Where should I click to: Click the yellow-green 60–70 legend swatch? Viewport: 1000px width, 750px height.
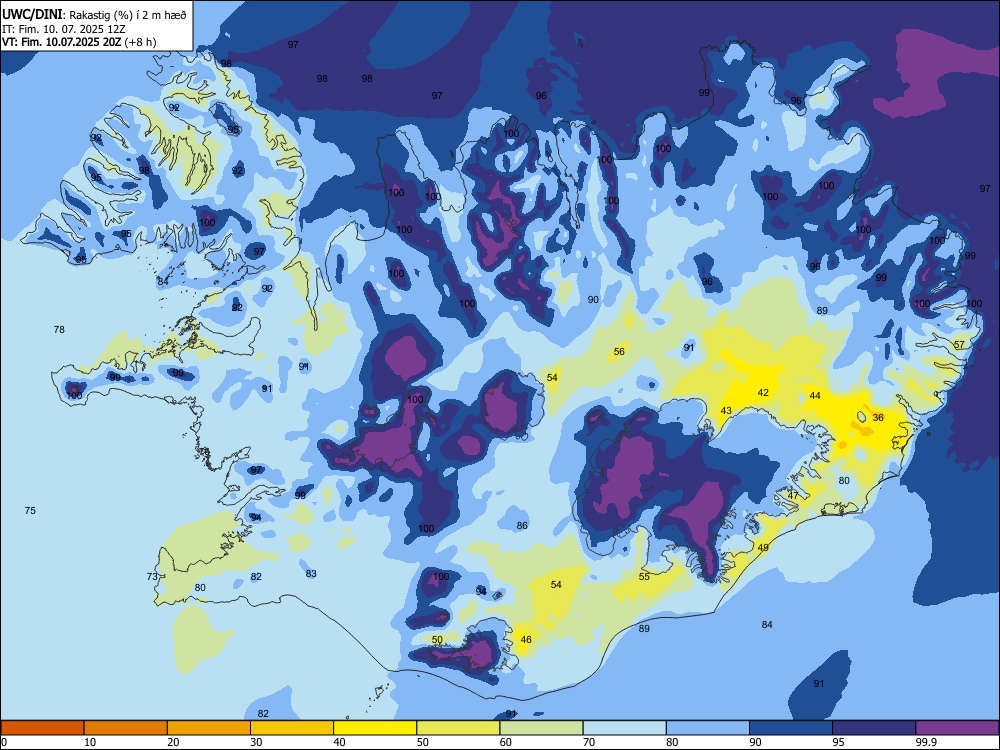tap(541, 728)
